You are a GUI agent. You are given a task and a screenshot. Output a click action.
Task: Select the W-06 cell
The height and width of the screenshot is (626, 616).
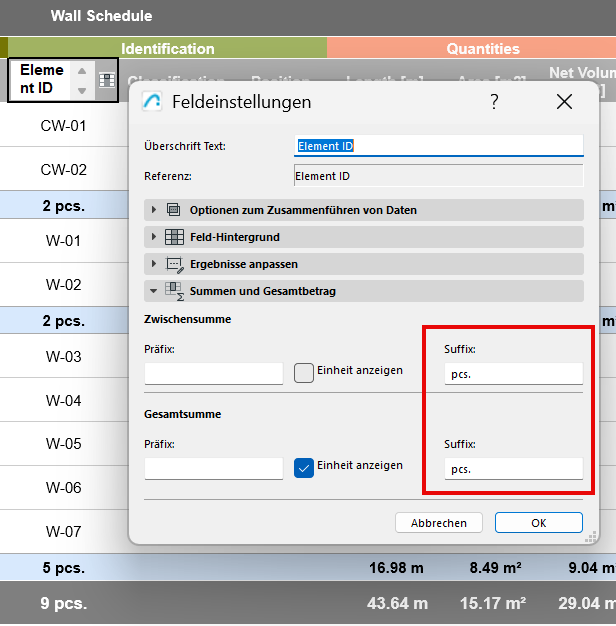pos(63,487)
